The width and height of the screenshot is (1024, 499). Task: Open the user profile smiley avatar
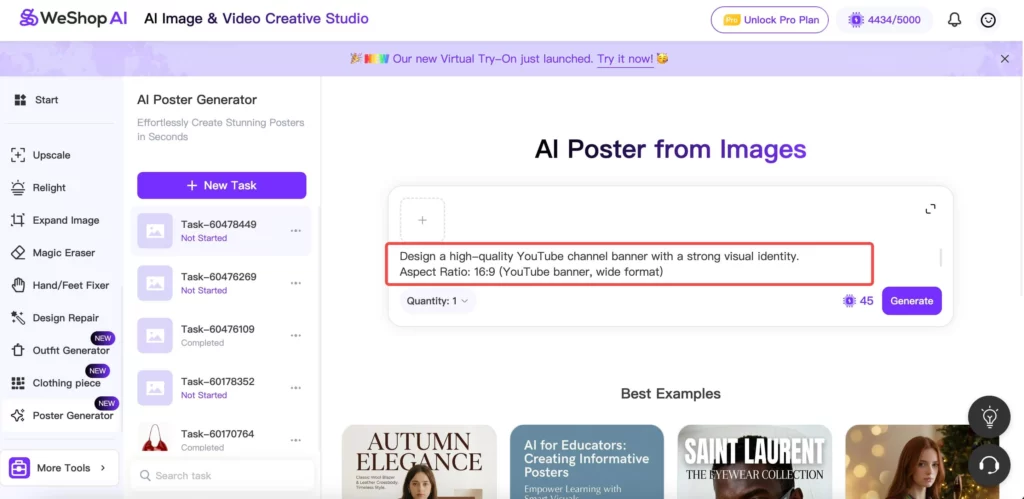pyautogui.click(x=989, y=20)
